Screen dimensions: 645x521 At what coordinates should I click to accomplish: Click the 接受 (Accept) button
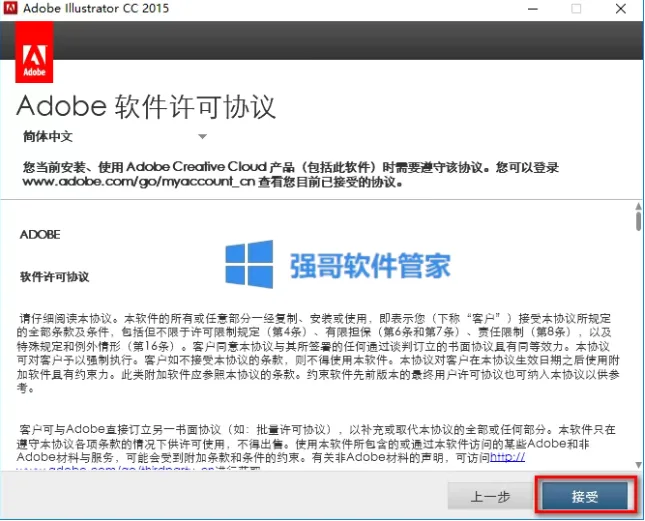click(585, 496)
